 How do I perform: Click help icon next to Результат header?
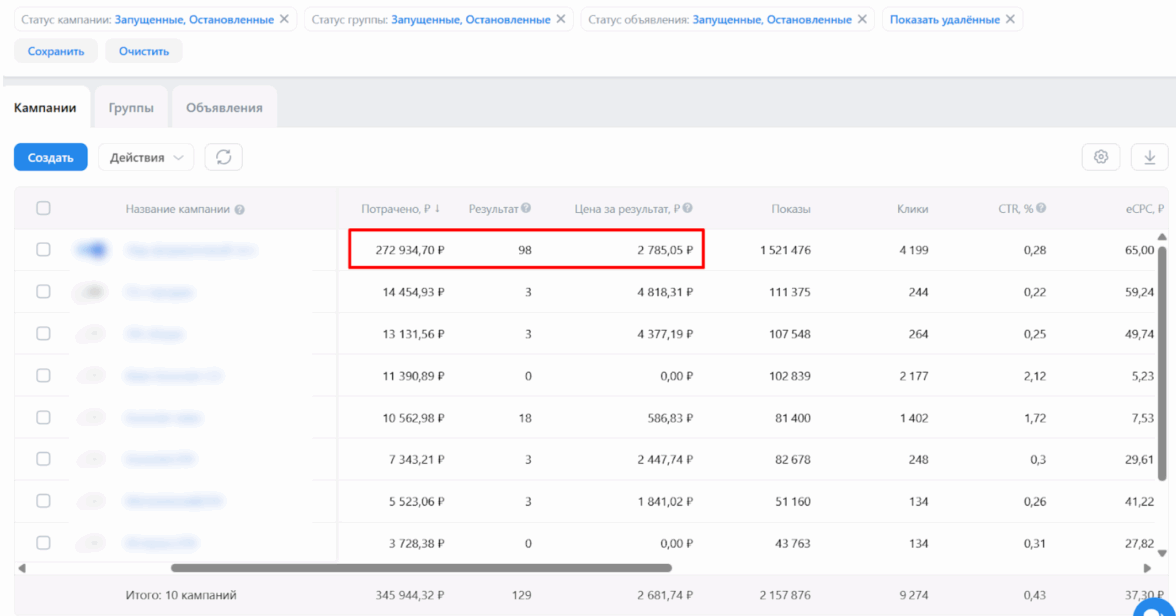coord(526,209)
